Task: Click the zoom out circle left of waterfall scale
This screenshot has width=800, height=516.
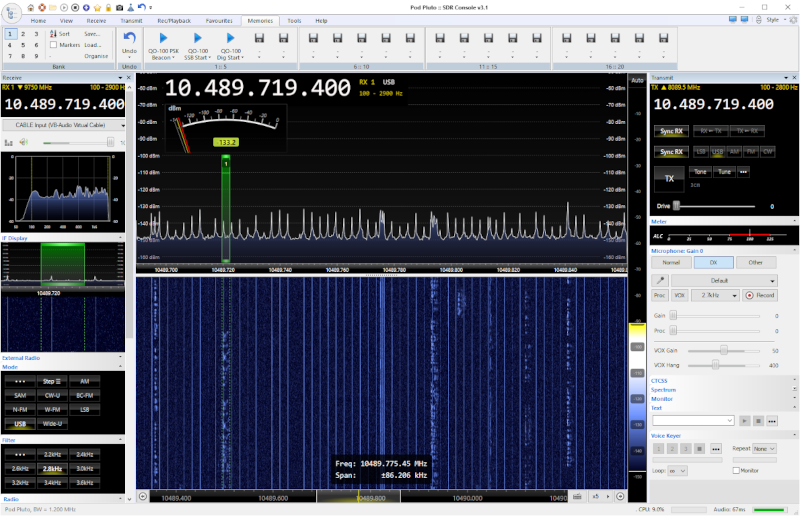Action: click(143, 496)
